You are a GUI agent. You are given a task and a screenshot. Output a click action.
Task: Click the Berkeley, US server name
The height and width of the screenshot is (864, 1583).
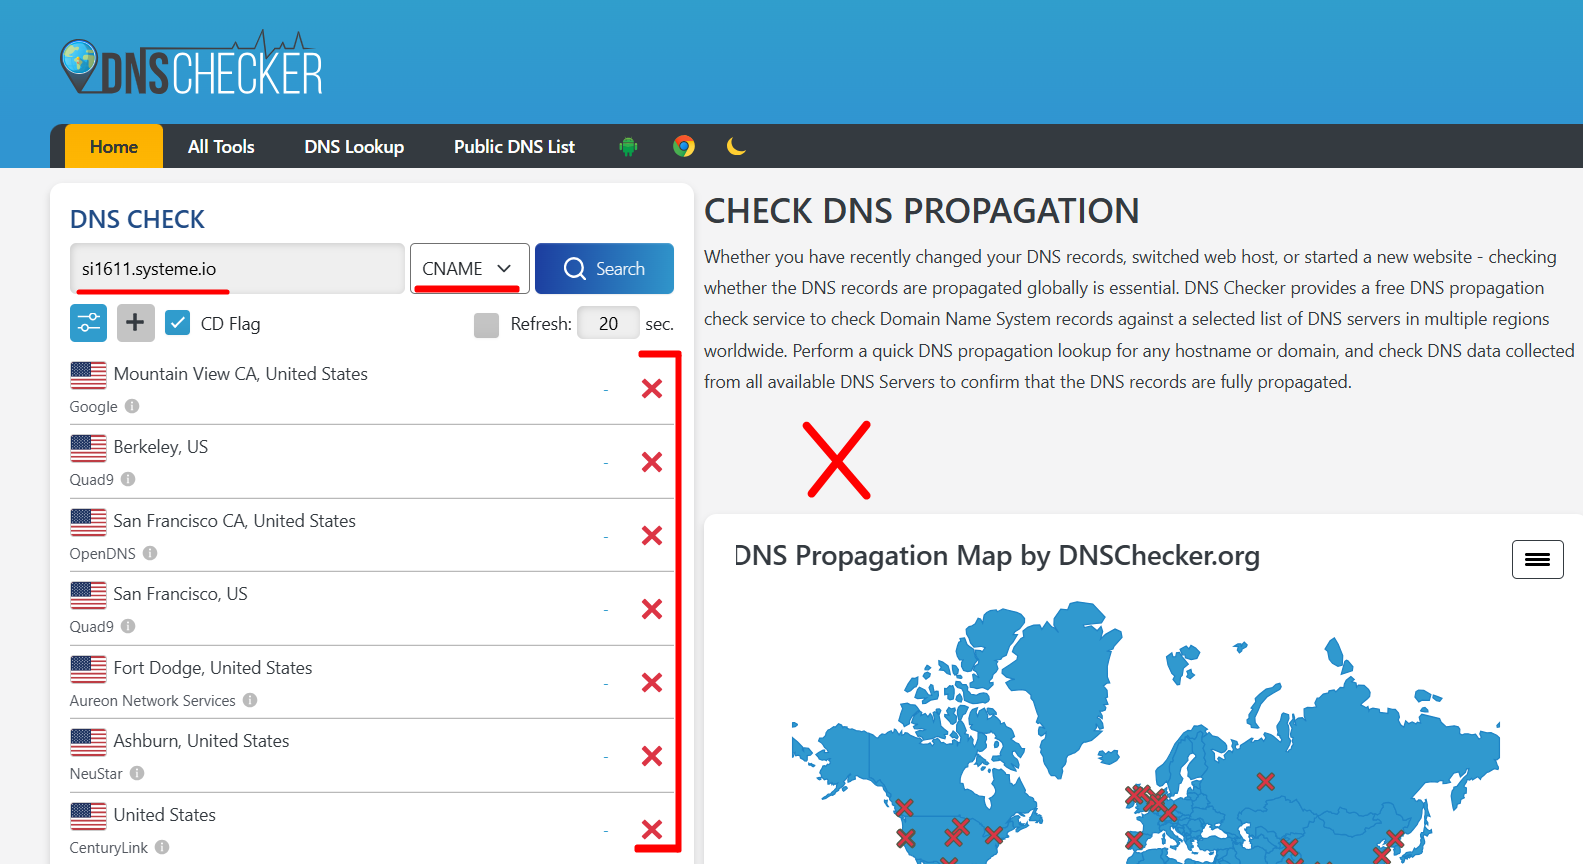160,447
